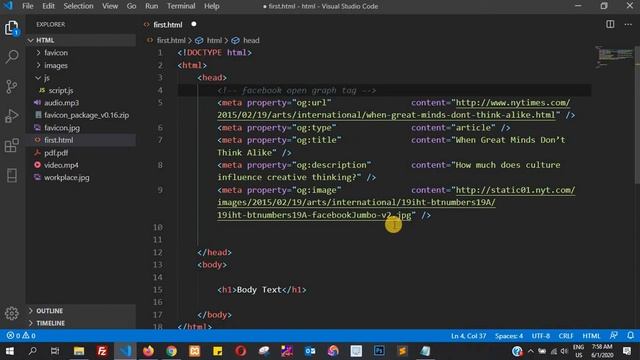Select the first.html editor tab
This screenshot has height=360, width=640.
(168, 24)
